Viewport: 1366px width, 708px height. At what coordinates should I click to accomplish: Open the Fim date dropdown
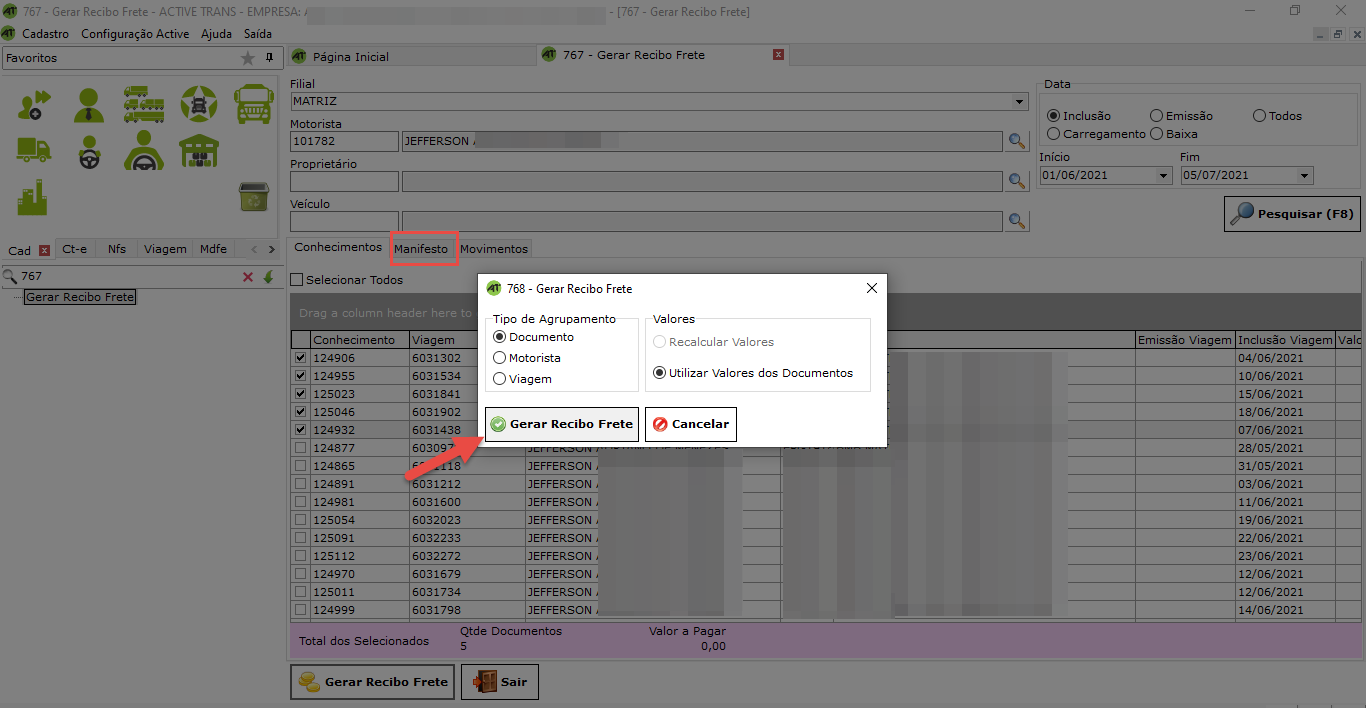click(x=1304, y=176)
